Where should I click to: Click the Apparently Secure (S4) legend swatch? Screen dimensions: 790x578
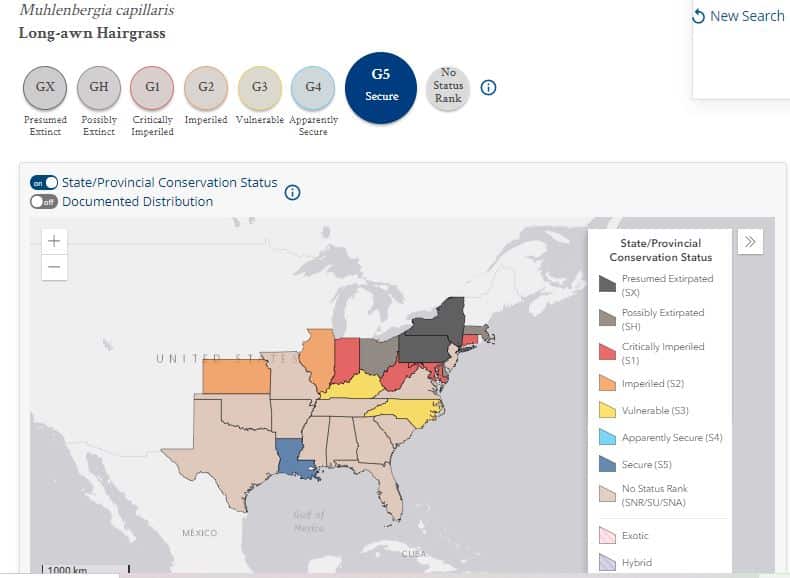pyautogui.click(x=607, y=437)
